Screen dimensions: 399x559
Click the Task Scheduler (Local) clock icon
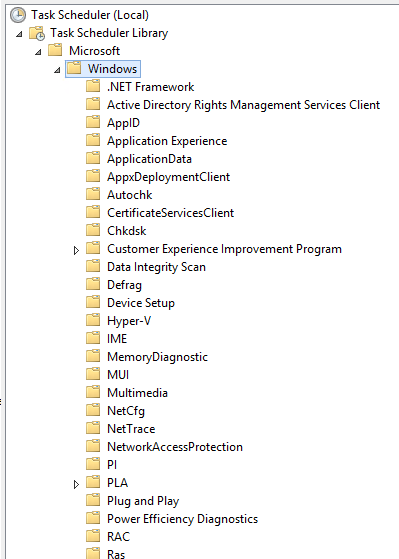17,15
